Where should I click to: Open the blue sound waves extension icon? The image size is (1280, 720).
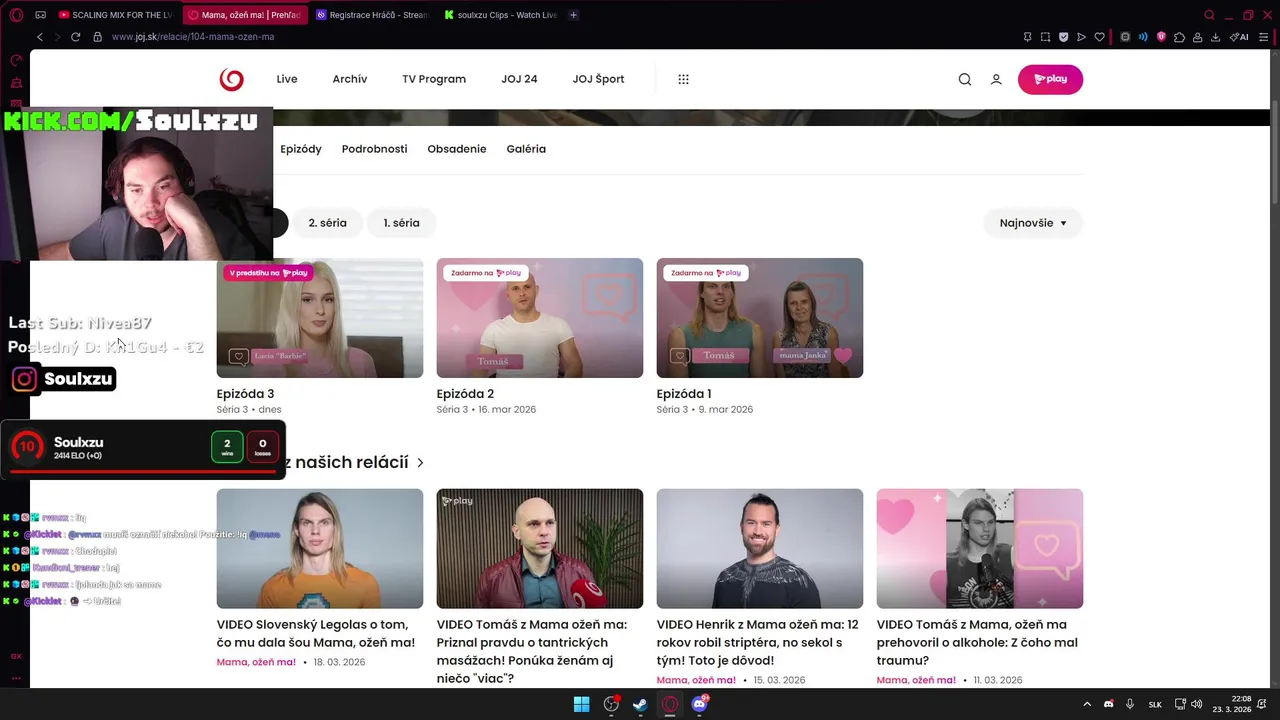point(1143,37)
